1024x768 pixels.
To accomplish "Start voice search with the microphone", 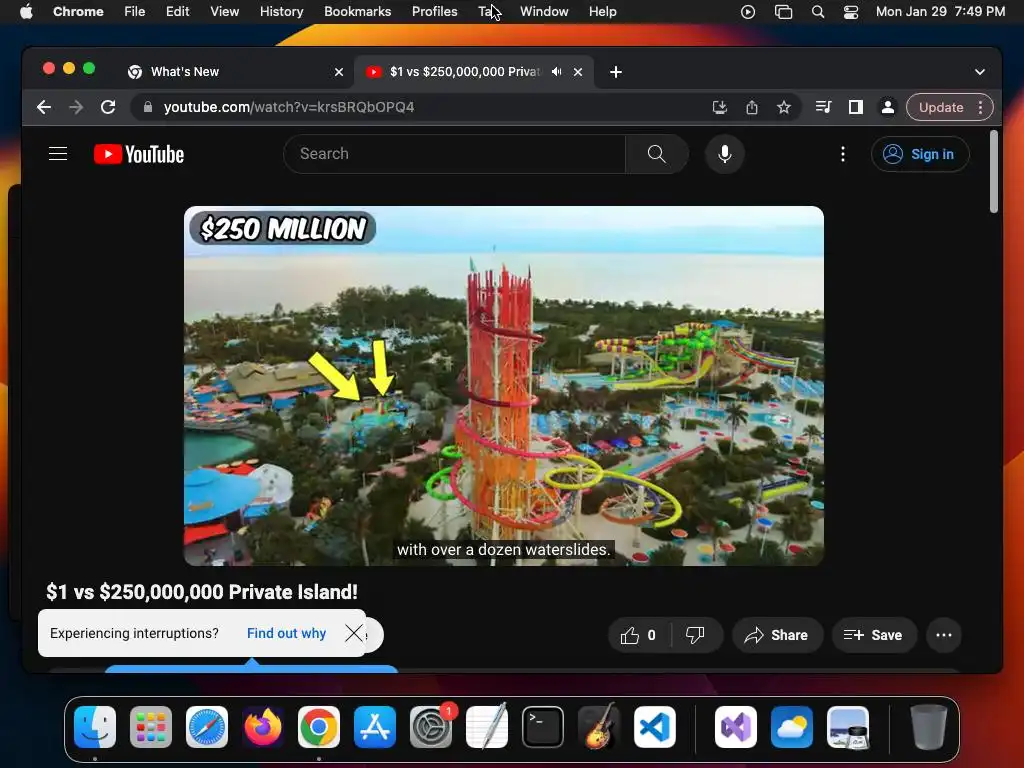I will [724, 154].
